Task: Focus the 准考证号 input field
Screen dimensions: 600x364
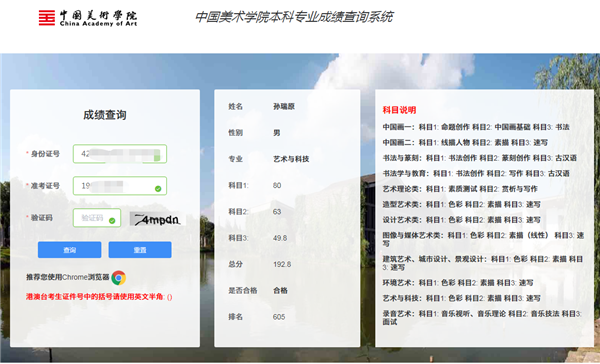Action: pyautogui.click(x=120, y=186)
